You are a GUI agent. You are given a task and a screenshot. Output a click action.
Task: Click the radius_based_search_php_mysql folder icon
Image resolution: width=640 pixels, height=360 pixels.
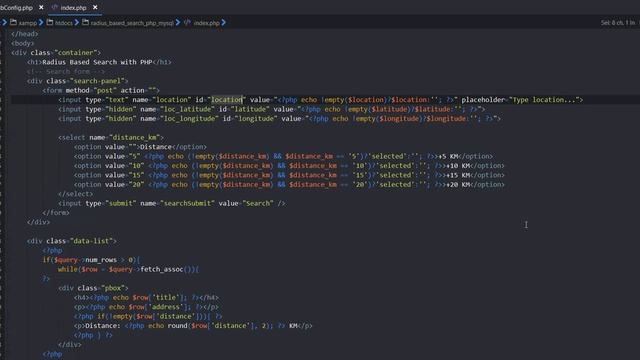coord(85,22)
